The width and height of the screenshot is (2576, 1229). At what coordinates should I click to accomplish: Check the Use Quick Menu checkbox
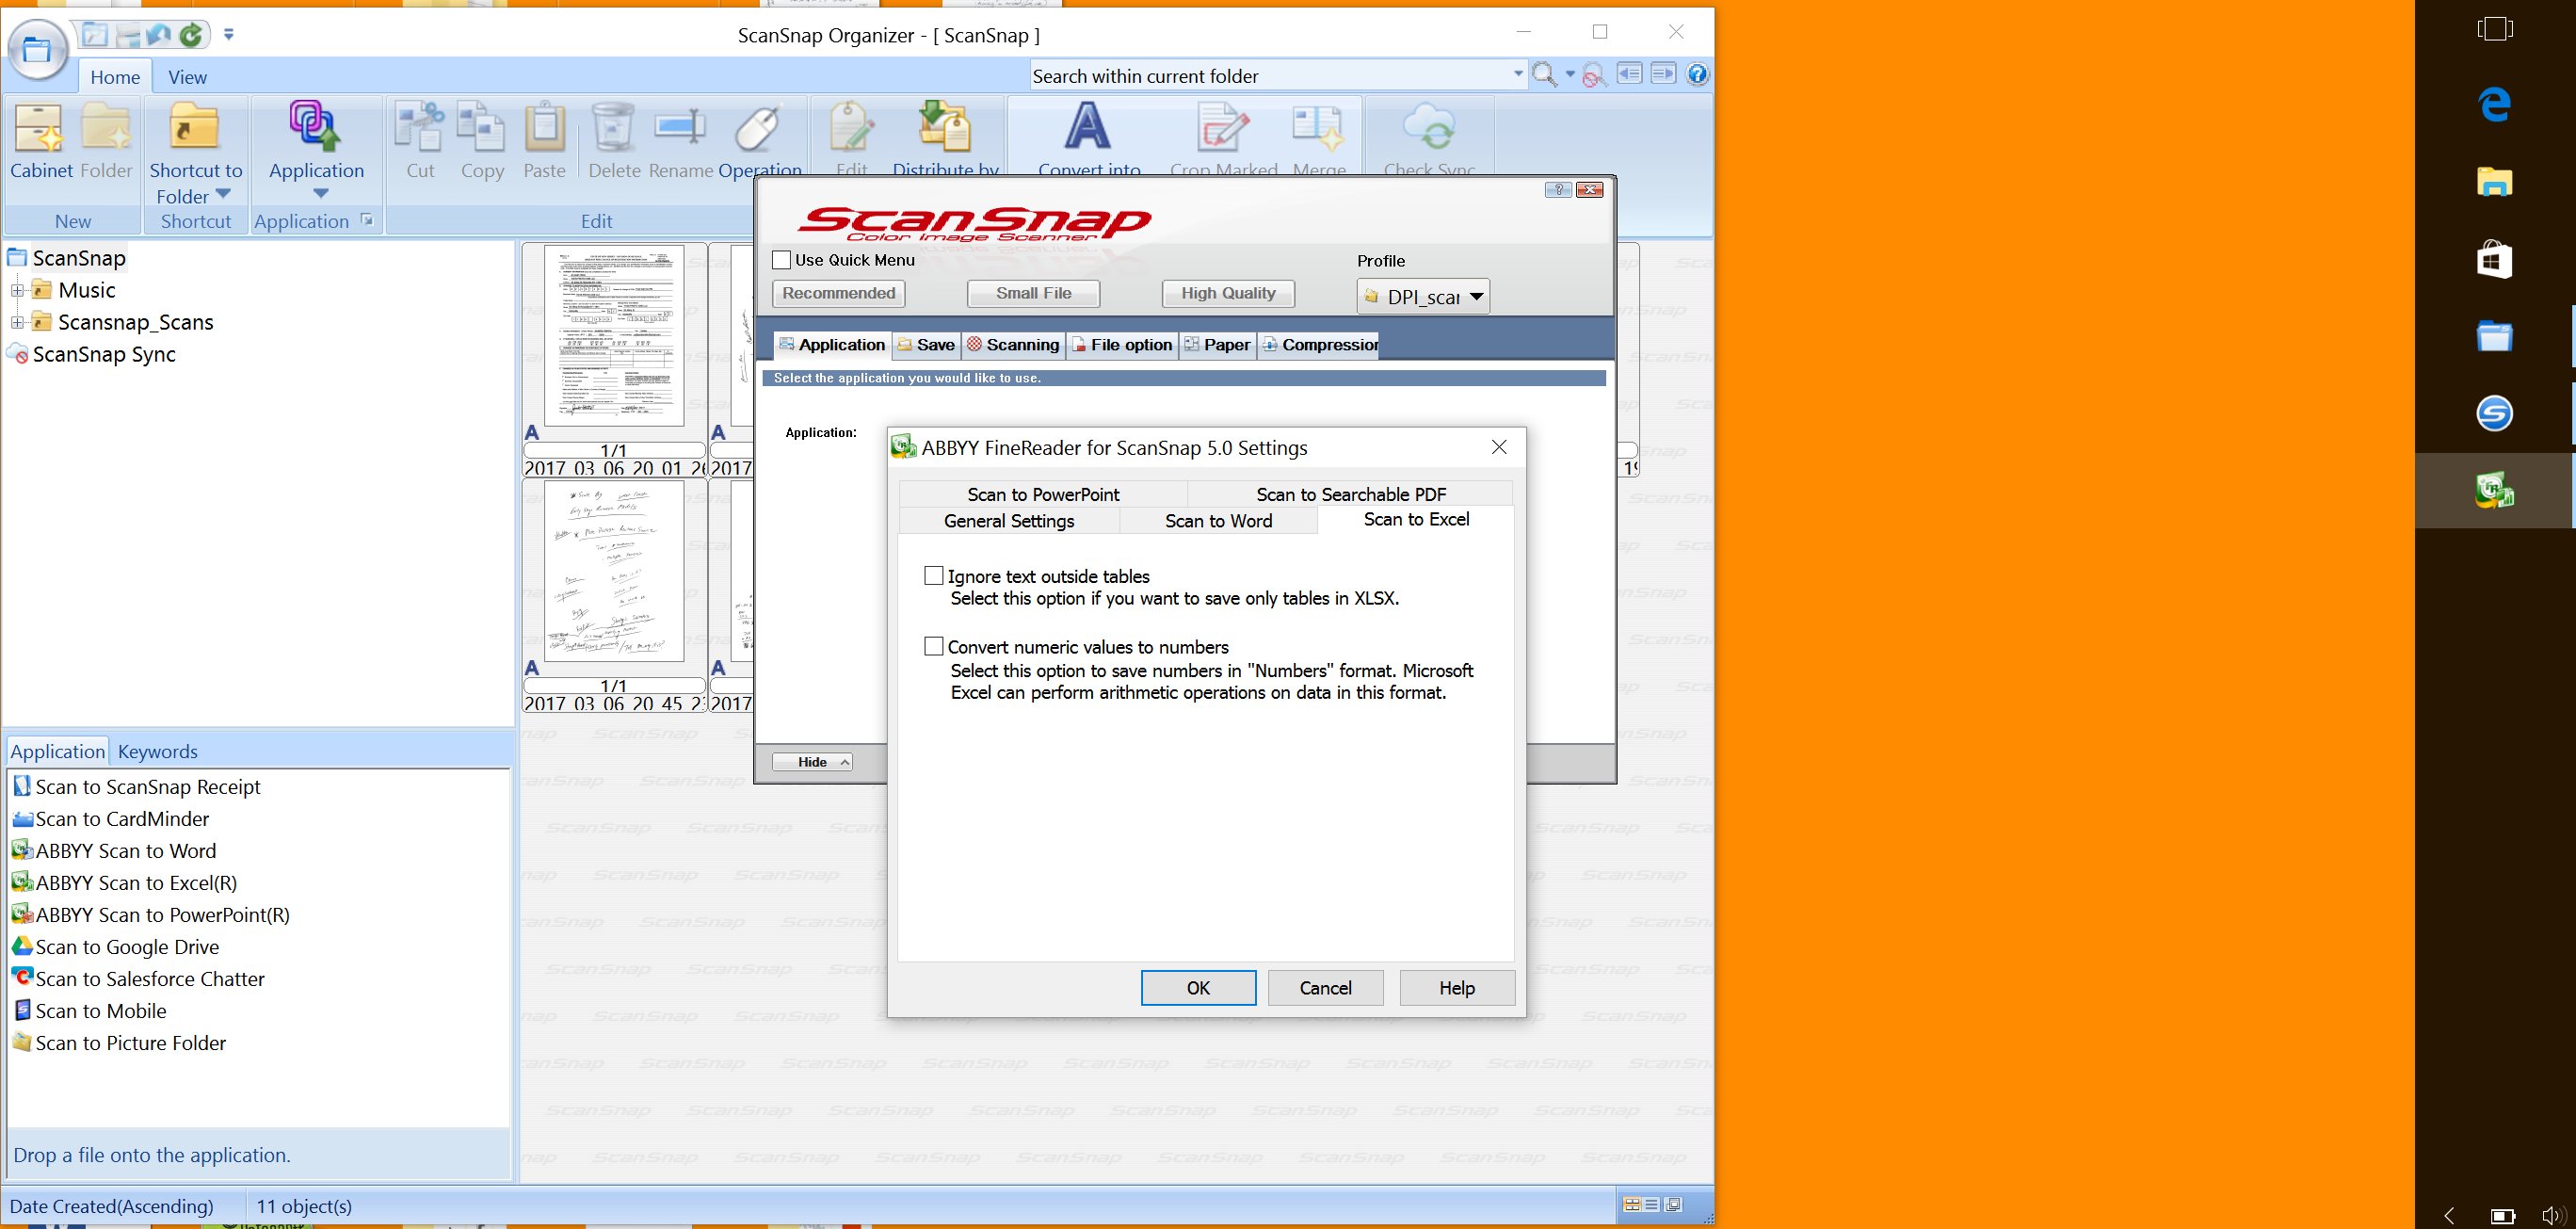(781, 260)
